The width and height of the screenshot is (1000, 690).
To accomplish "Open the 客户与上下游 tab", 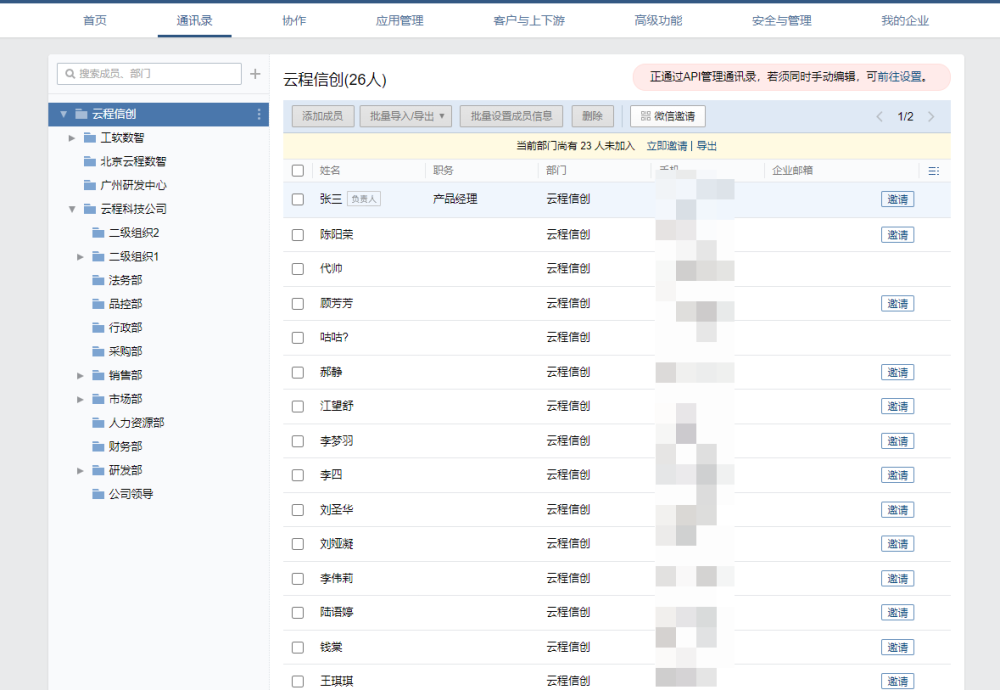I will (529, 20).
